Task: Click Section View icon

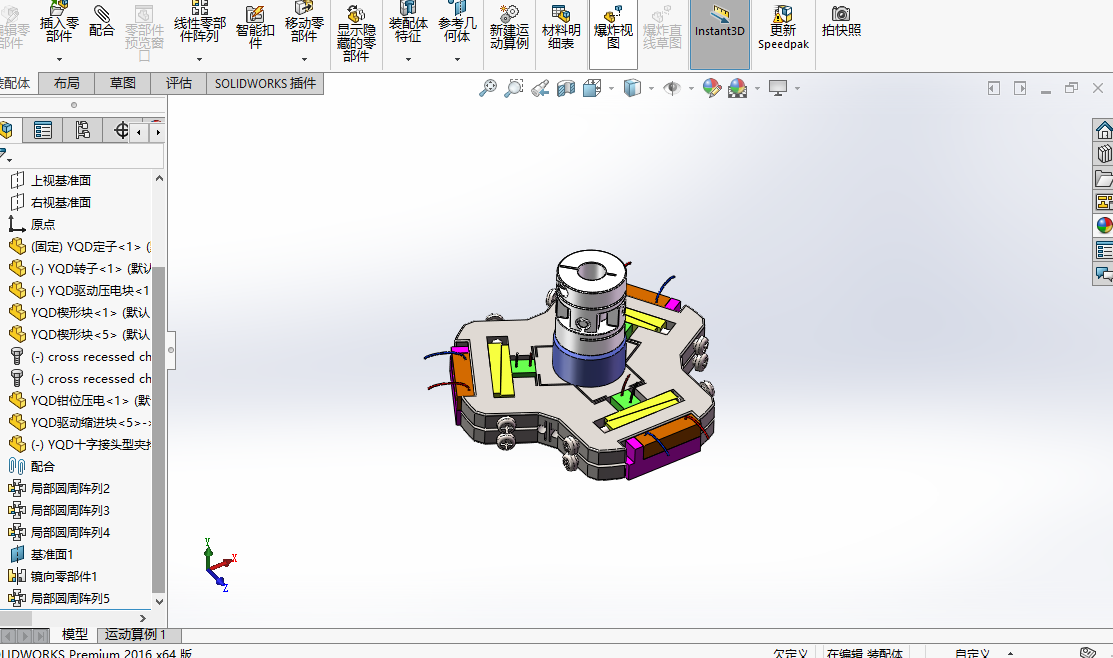Action: click(566, 88)
